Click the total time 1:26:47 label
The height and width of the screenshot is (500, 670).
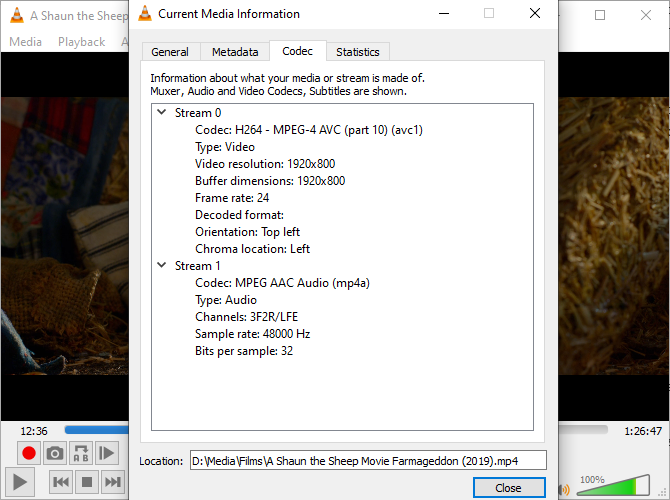pos(643,431)
